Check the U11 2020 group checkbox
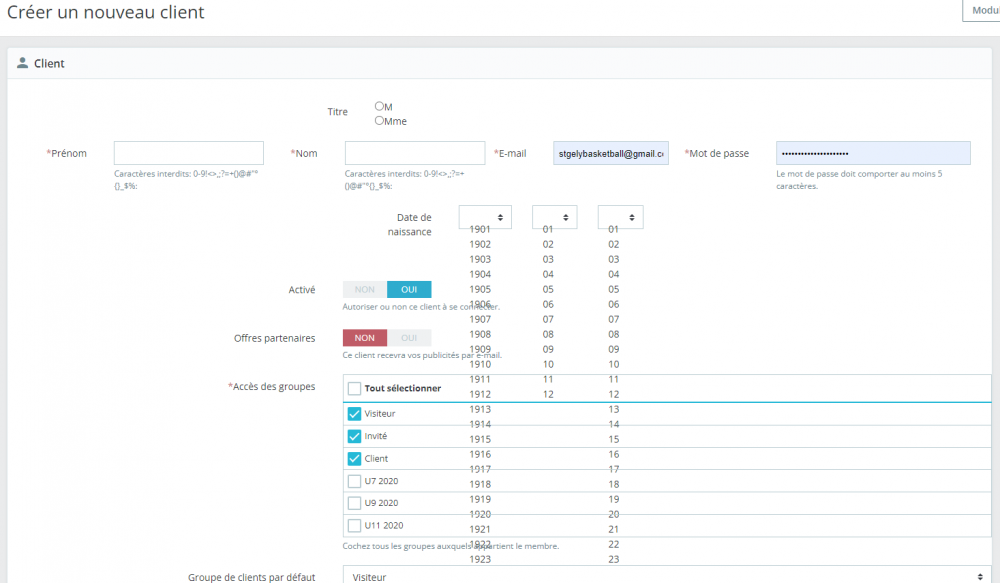Image resolution: width=1000 pixels, height=583 pixels. tap(354, 525)
